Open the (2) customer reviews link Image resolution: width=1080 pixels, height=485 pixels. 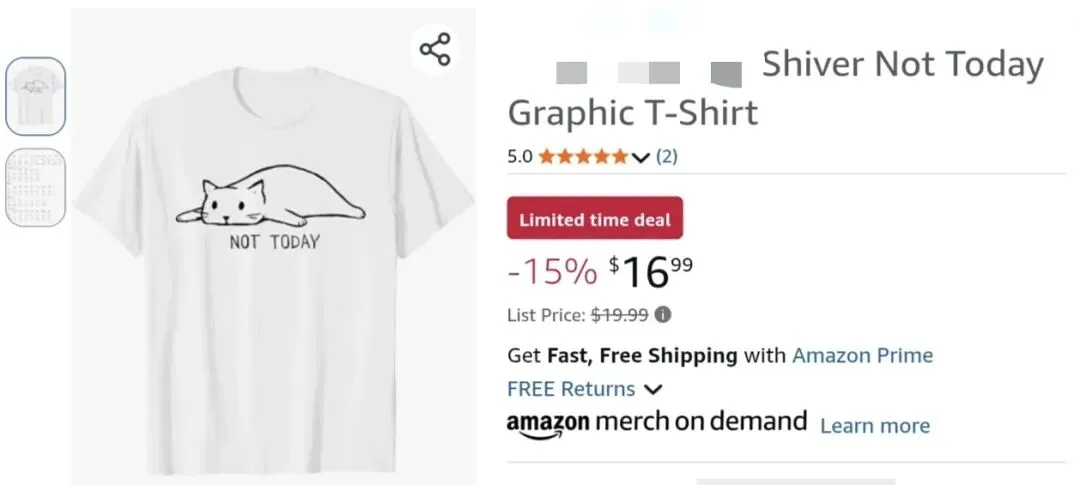click(x=667, y=156)
